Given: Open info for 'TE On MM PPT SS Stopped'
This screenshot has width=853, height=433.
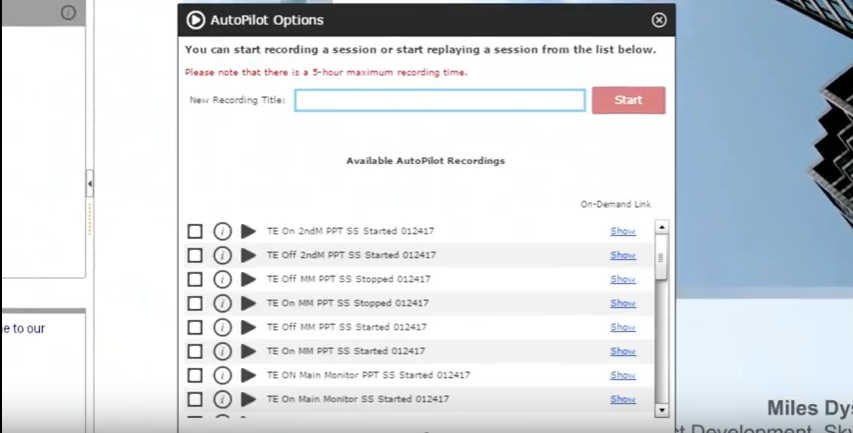Looking at the screenshot, I should point(222,303).
